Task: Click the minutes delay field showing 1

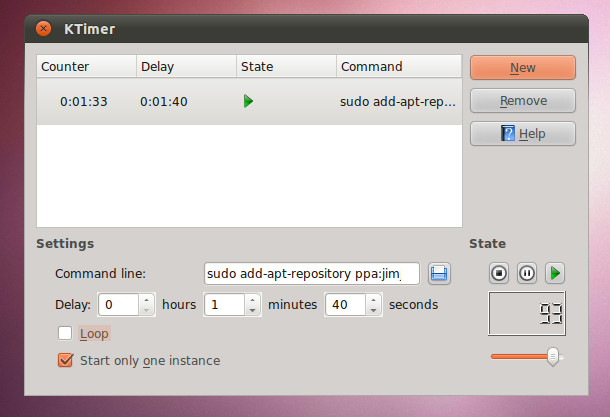Action: (225, 304)
